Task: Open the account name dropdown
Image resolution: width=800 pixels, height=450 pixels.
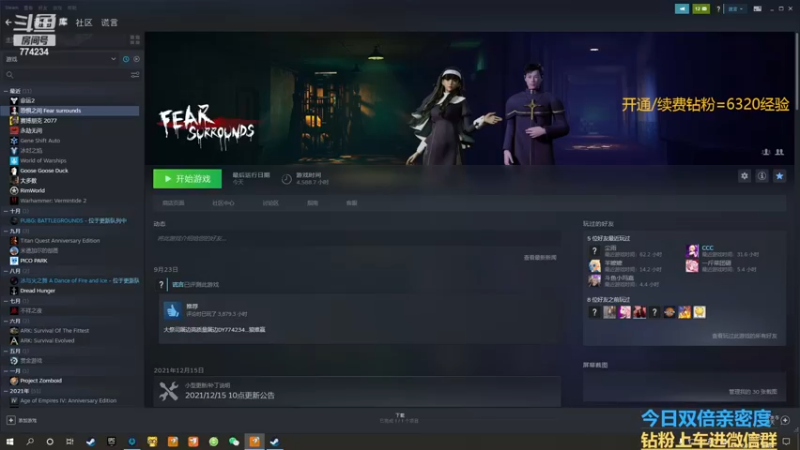Action: 735,9
